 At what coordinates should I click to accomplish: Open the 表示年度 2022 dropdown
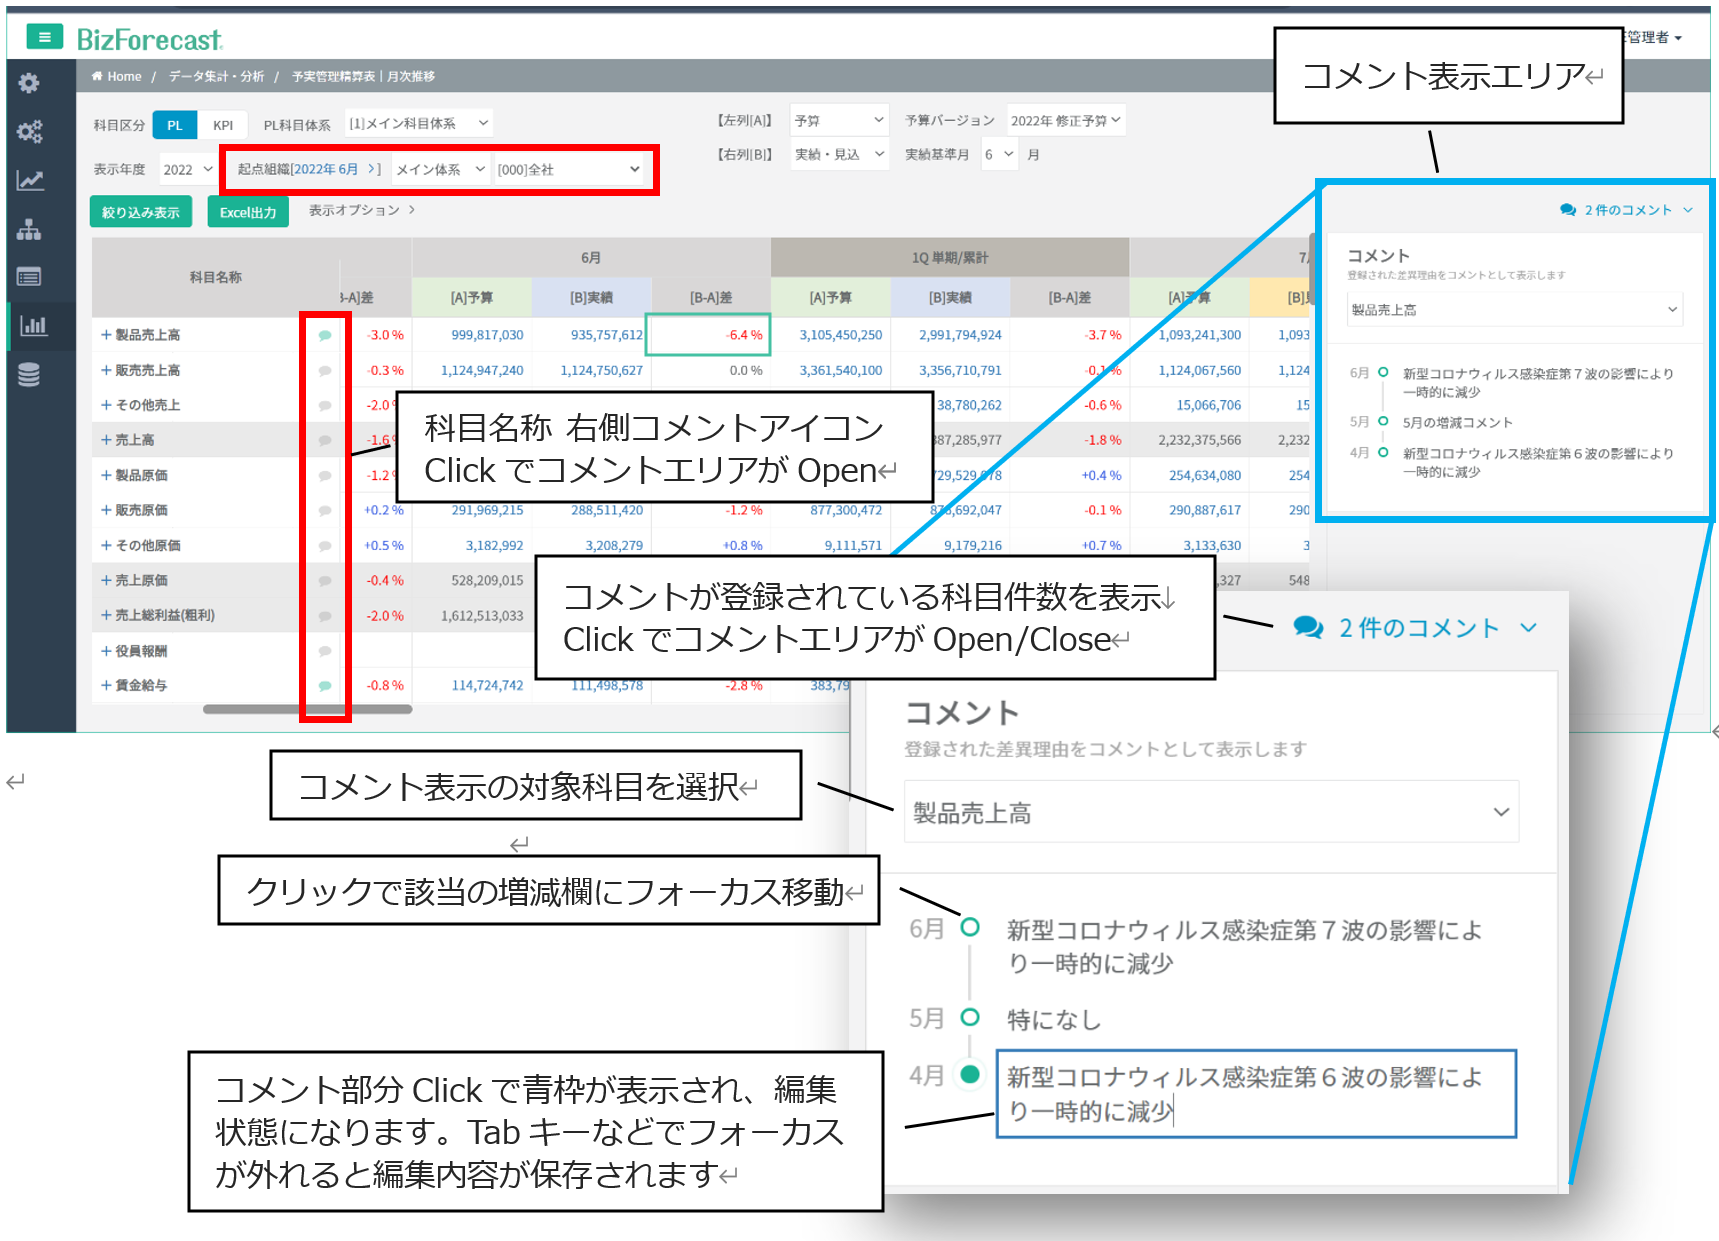[188, 170]
